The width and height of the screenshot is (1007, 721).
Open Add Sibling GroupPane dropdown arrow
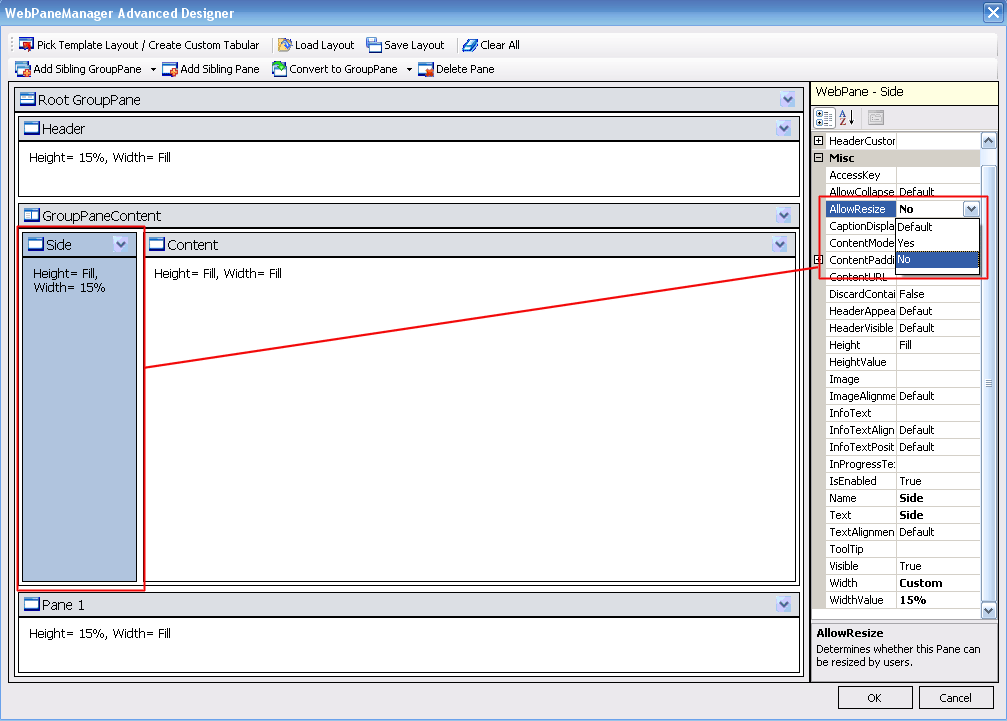click(153, 70)
